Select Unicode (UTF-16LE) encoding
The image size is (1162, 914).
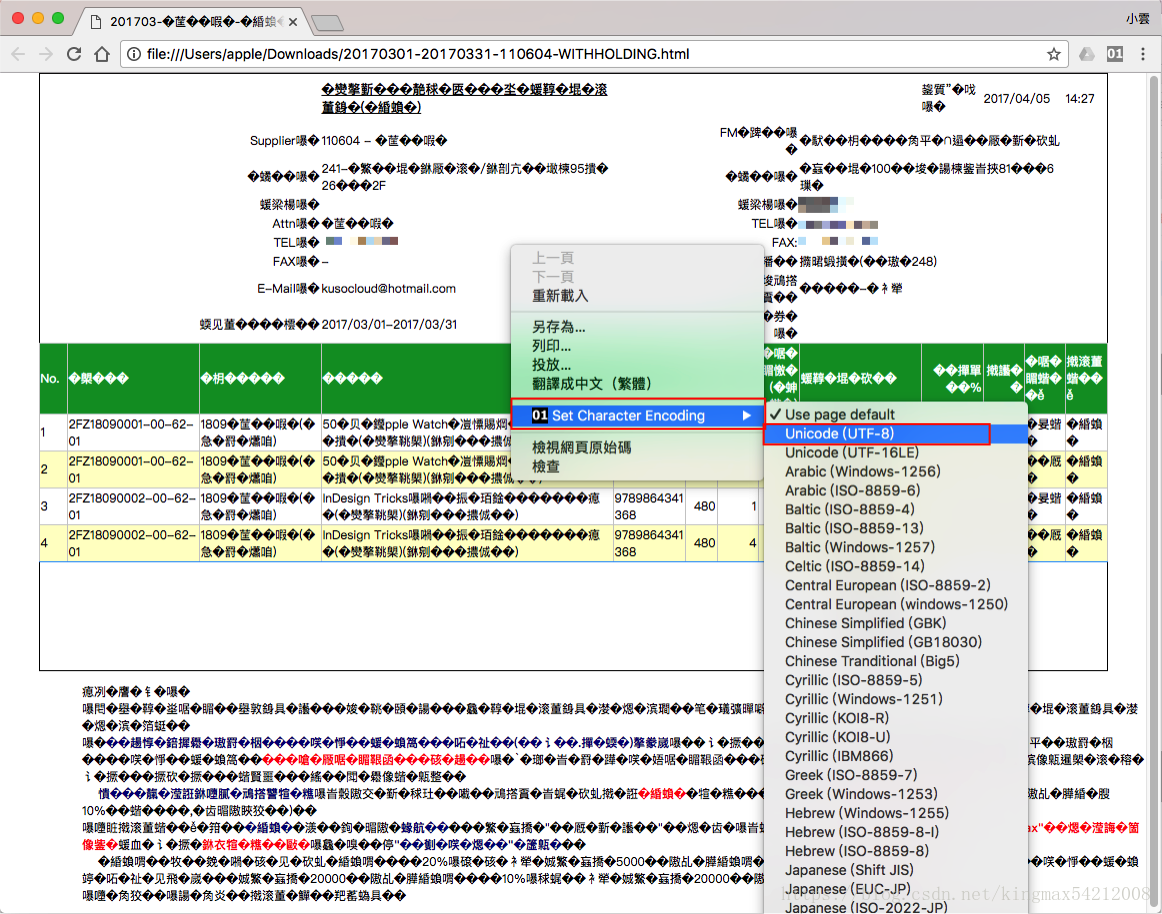[895, 452]
